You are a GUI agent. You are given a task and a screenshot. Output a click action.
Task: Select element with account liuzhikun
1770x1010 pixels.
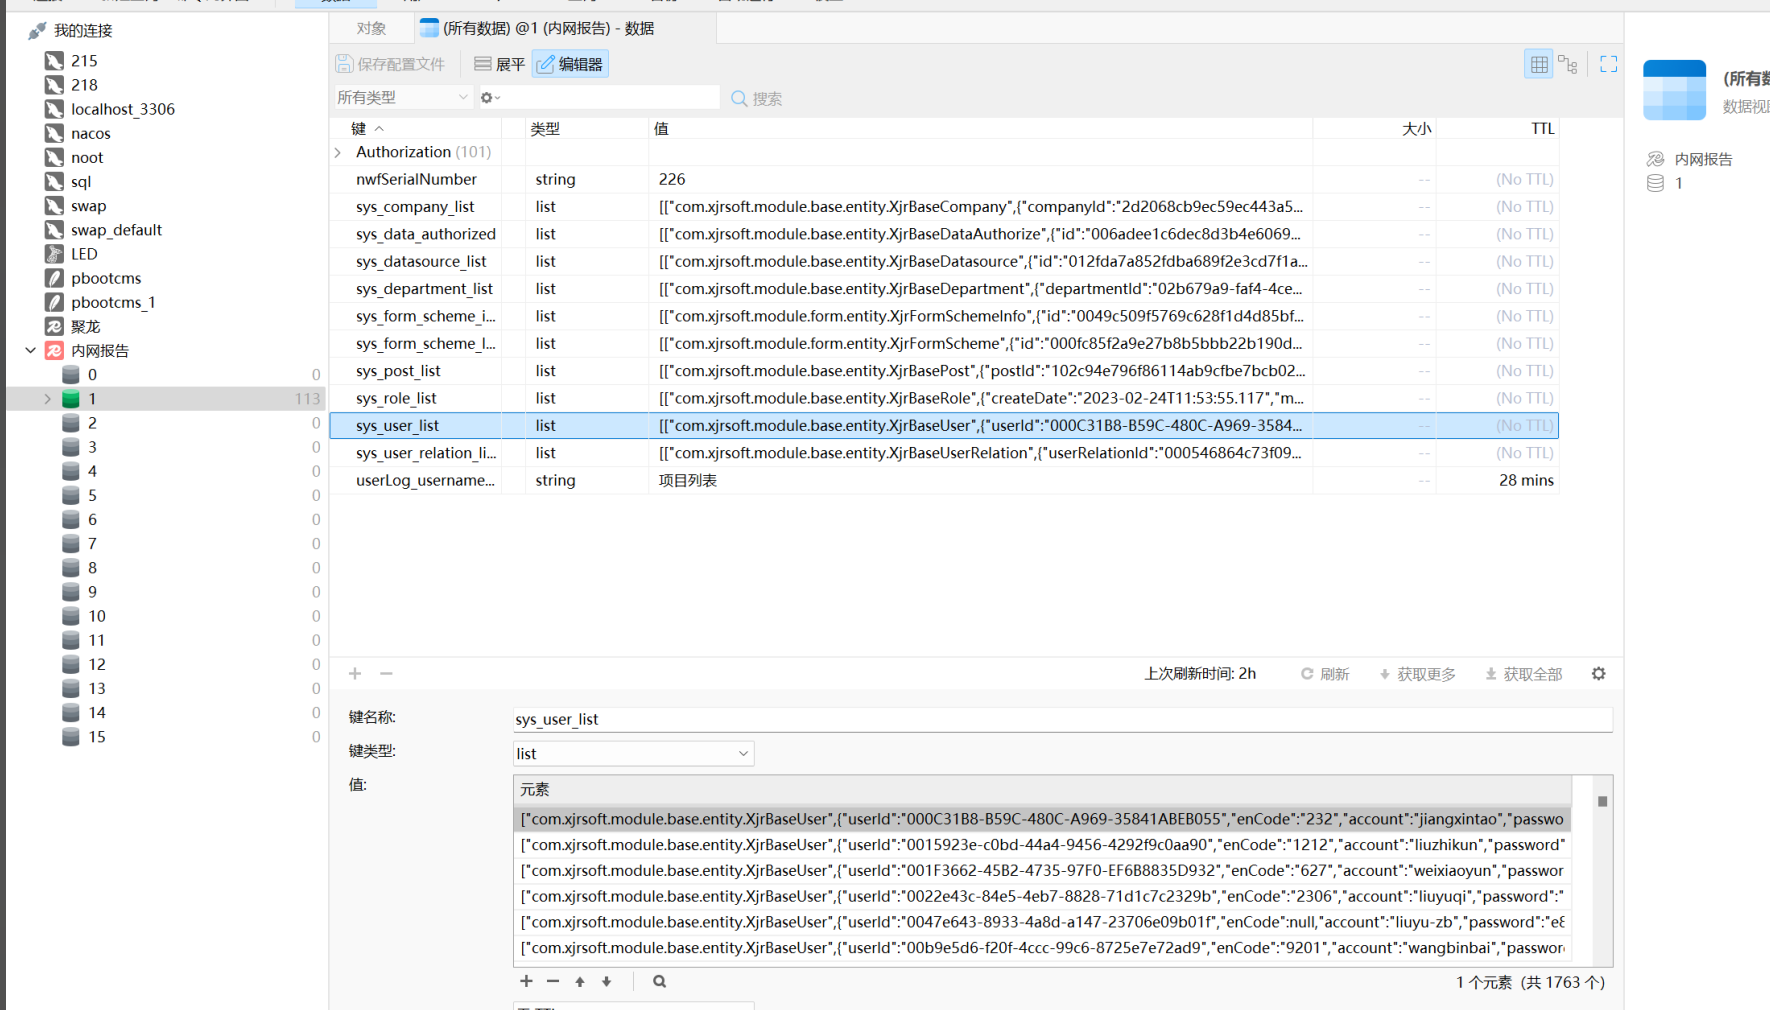click(x=1042, y=844)
